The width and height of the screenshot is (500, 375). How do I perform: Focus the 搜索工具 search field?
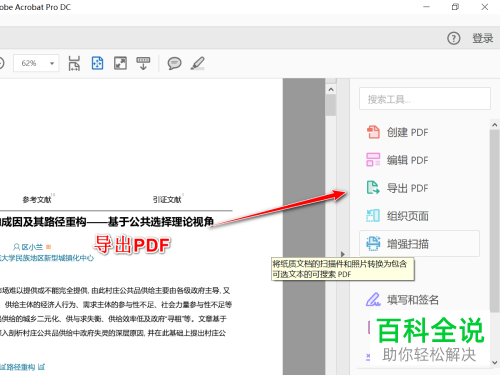click(x=425, y=99)
